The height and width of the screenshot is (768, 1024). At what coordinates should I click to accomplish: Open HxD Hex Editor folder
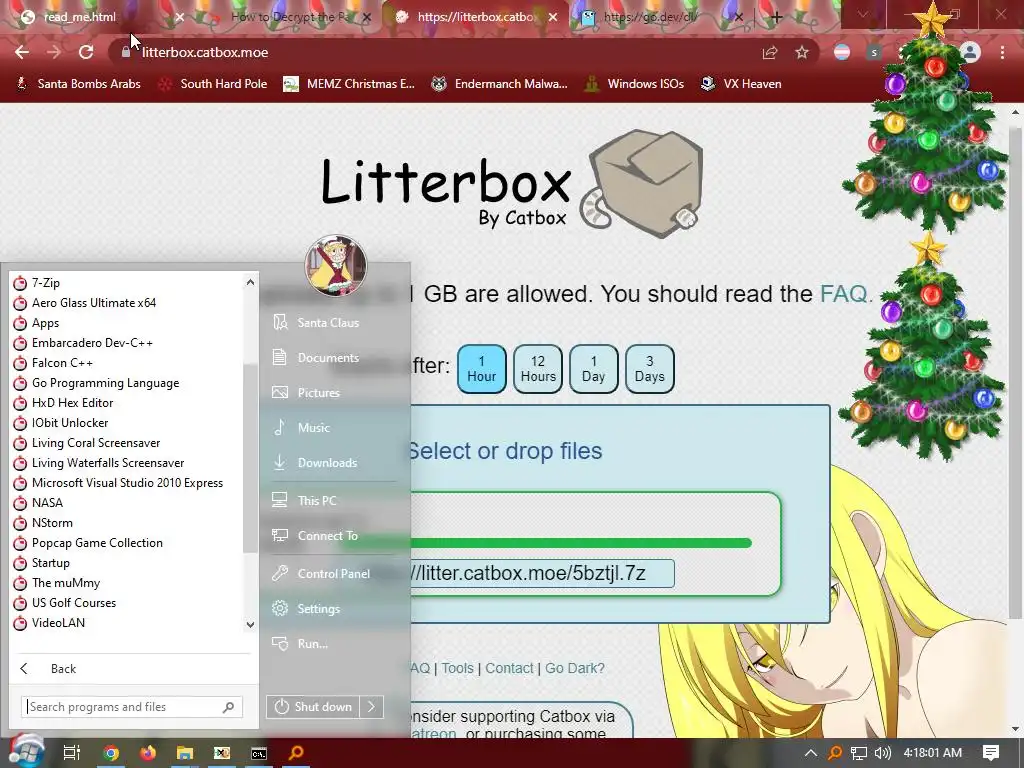coord(127,403)
